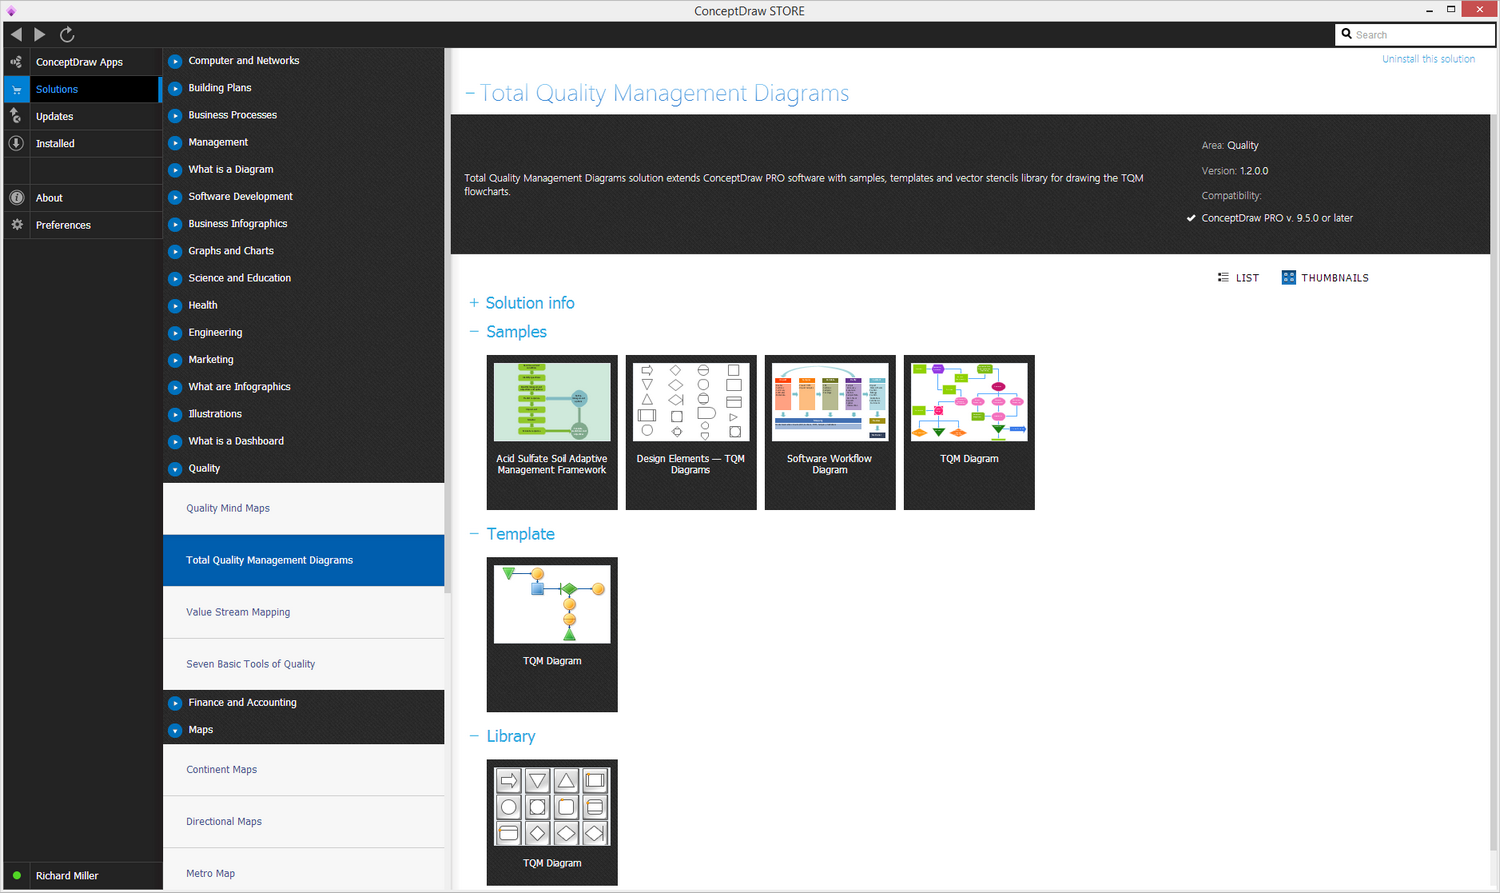Open Continent Maps solution
1500x893 pixels.
click(x=304, y=770)
